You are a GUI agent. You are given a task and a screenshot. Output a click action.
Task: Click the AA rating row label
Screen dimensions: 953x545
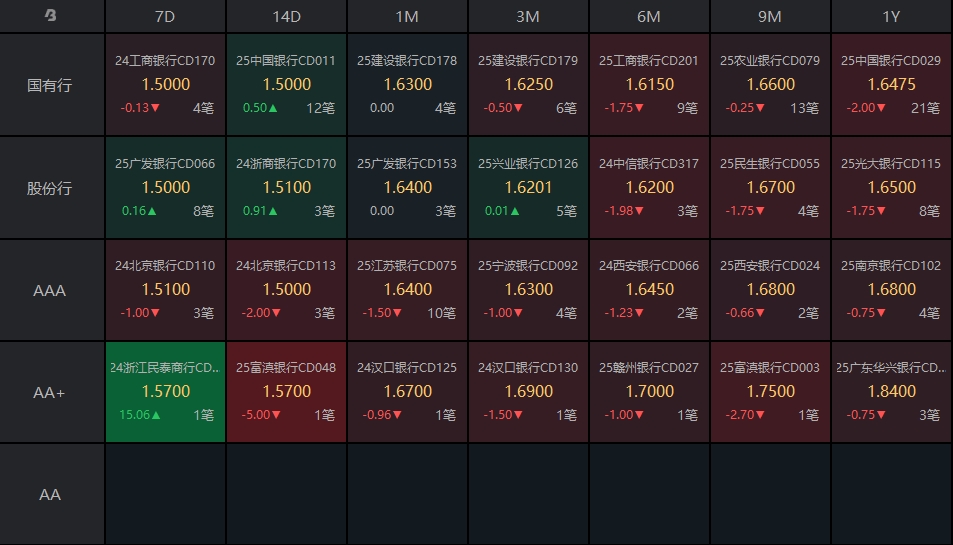[x=50, y=495]
